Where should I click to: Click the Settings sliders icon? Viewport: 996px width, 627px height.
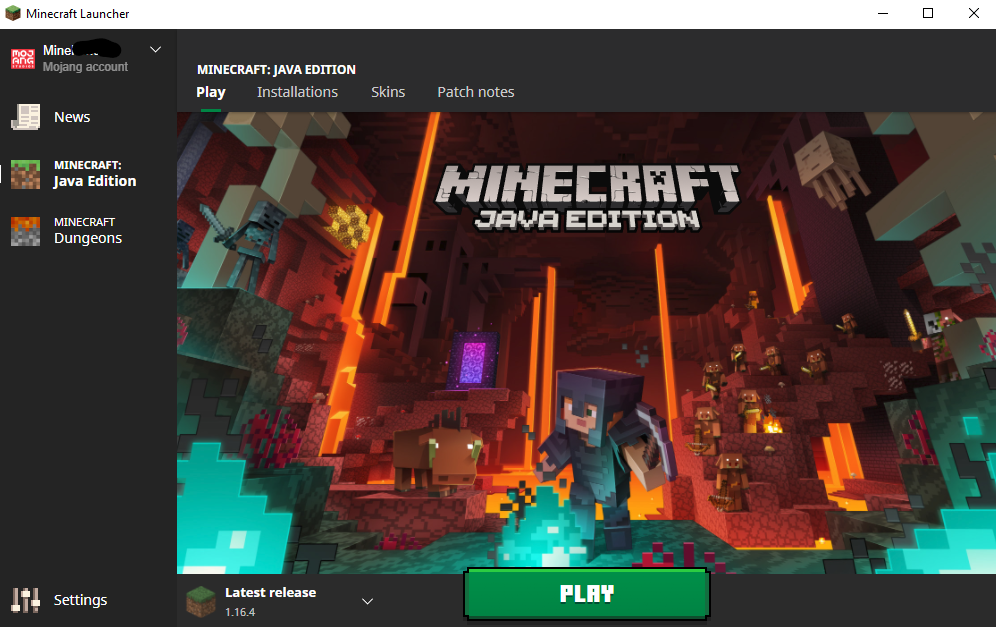25,600
